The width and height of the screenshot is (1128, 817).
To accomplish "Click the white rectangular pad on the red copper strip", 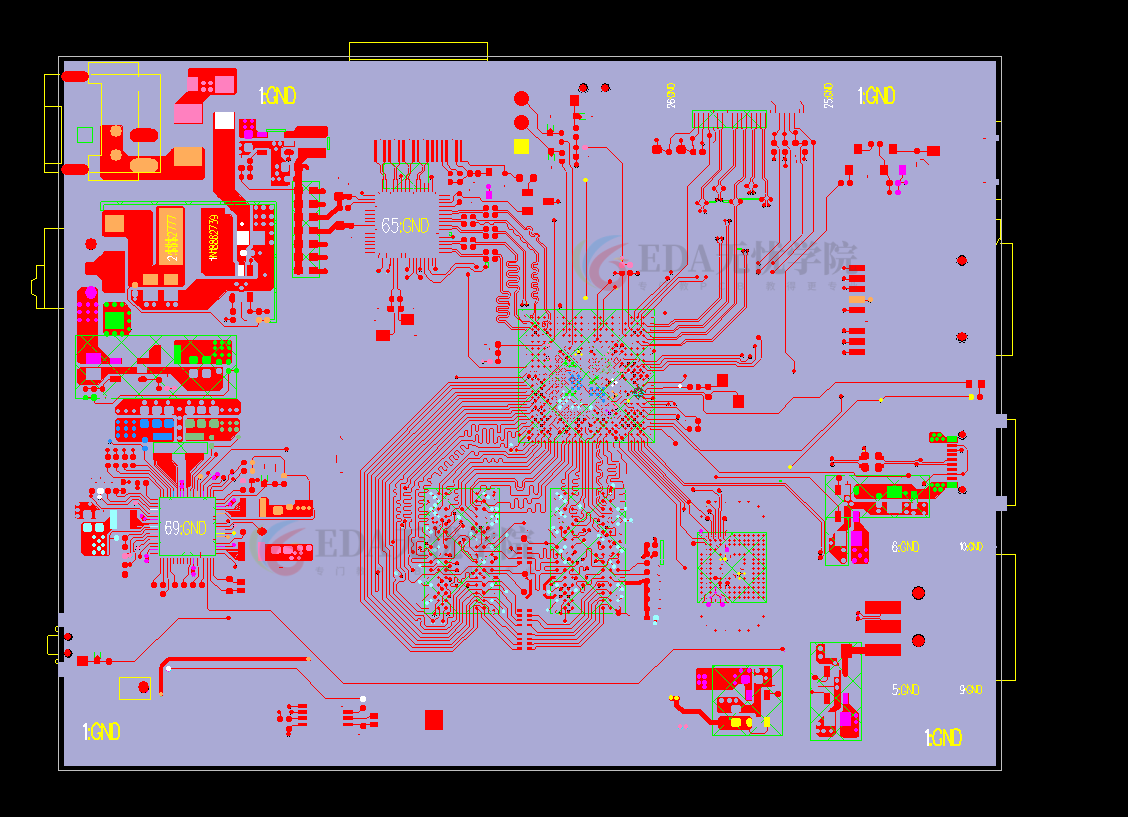I will pos(224,120).
